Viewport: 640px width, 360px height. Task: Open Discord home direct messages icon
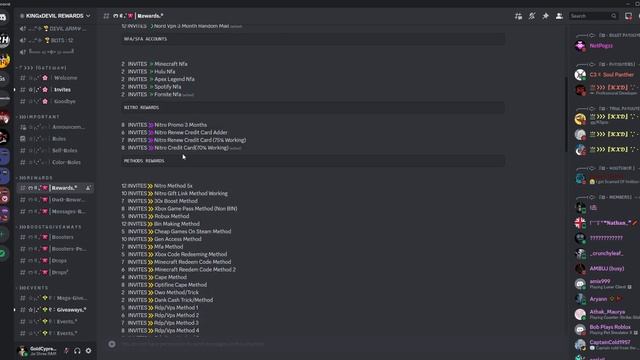tap(3, 18)
